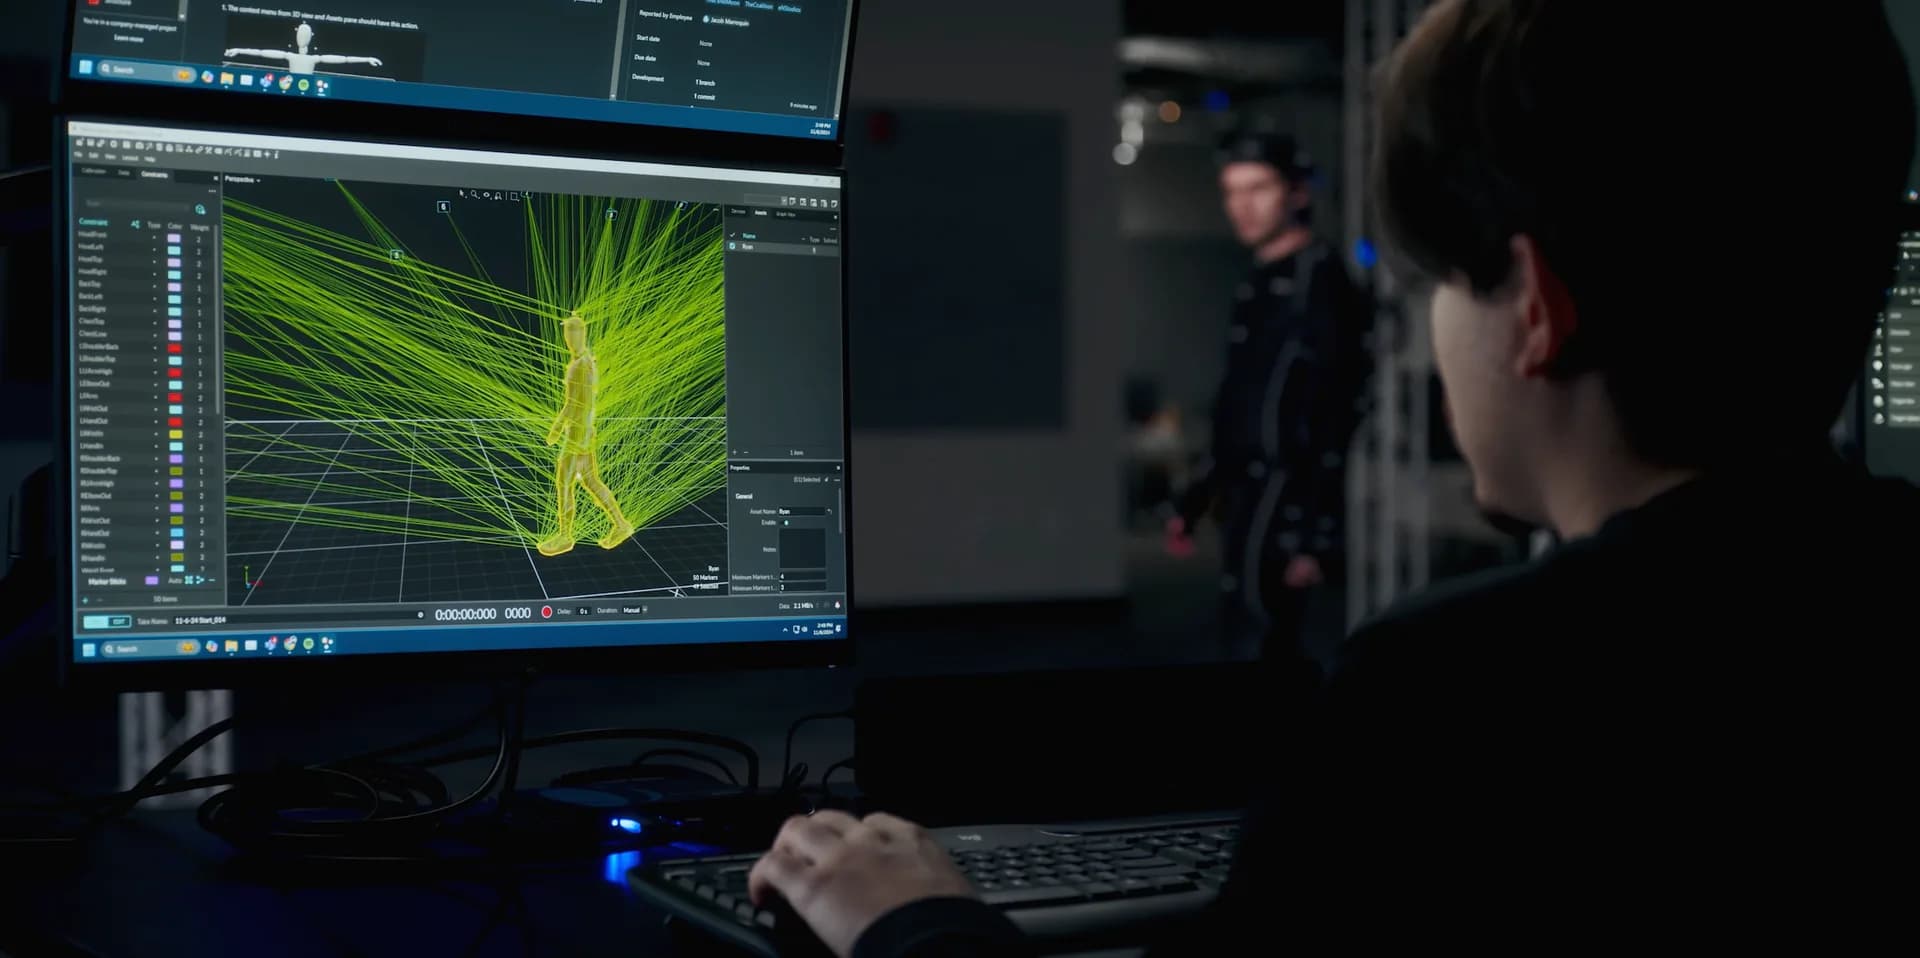The height and width of the screenshot is (958, 1920).
Task: Click the taskbar Search box on the lower monitor
Action: tap(150, 648)
